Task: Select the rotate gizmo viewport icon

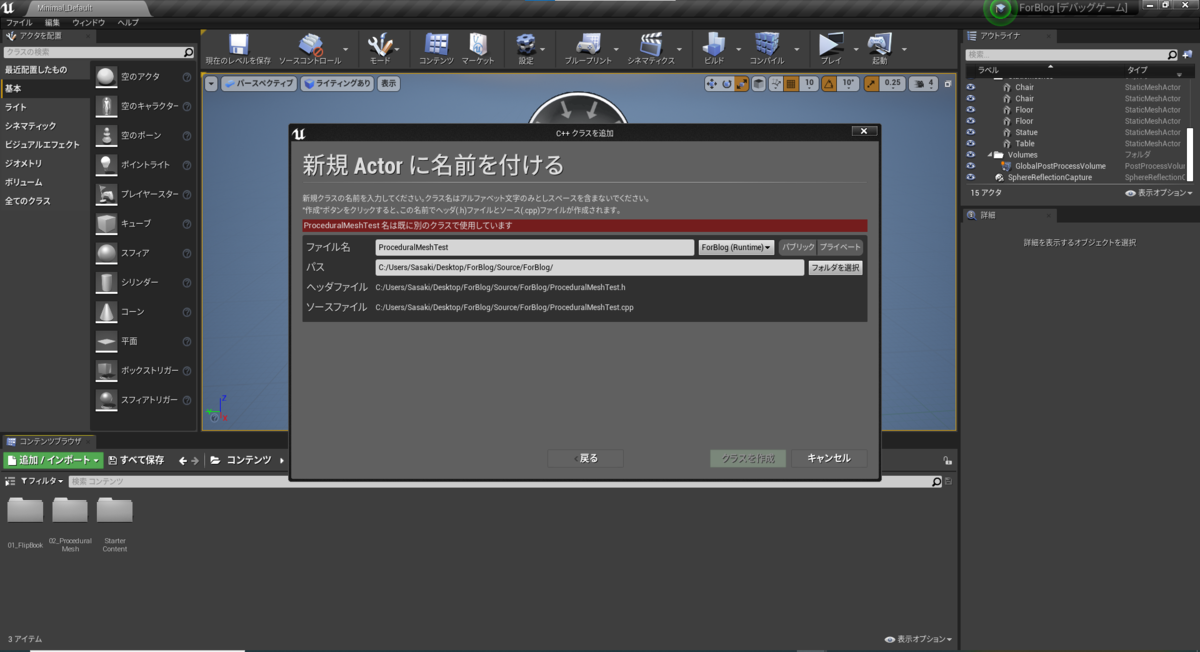Action: 726,84
